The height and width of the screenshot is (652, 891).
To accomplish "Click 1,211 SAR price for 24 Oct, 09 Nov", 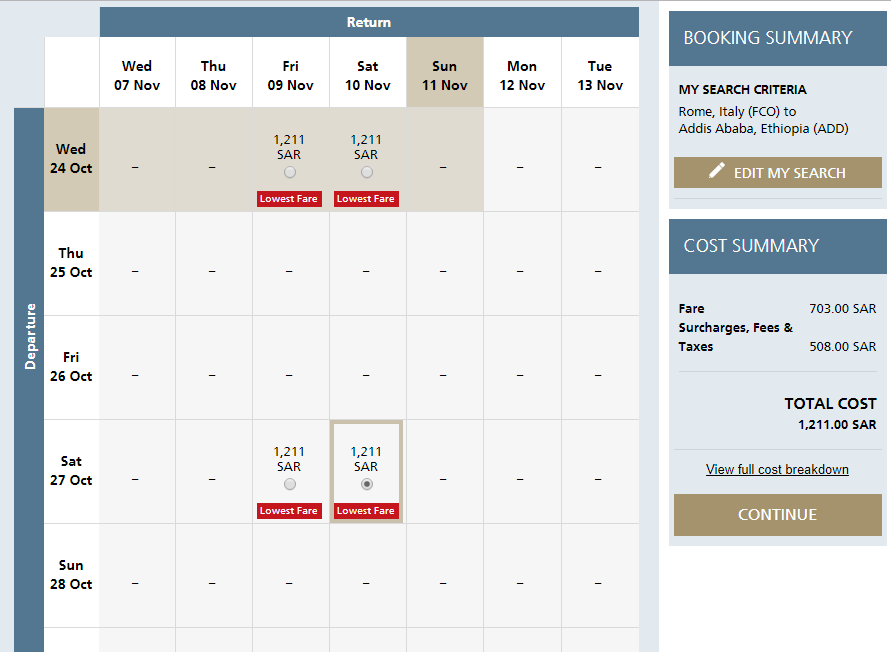I will [x=289, y=147].
